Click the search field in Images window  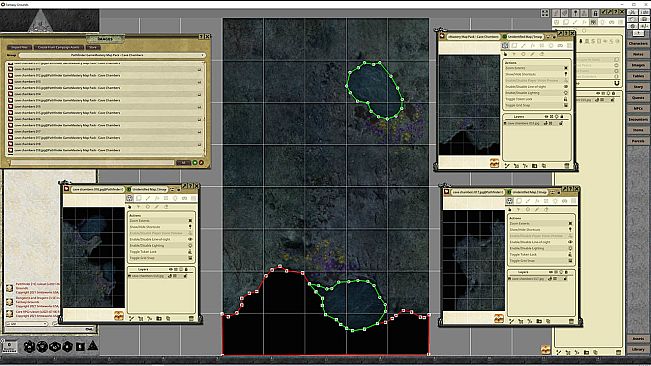coord(92,163)
